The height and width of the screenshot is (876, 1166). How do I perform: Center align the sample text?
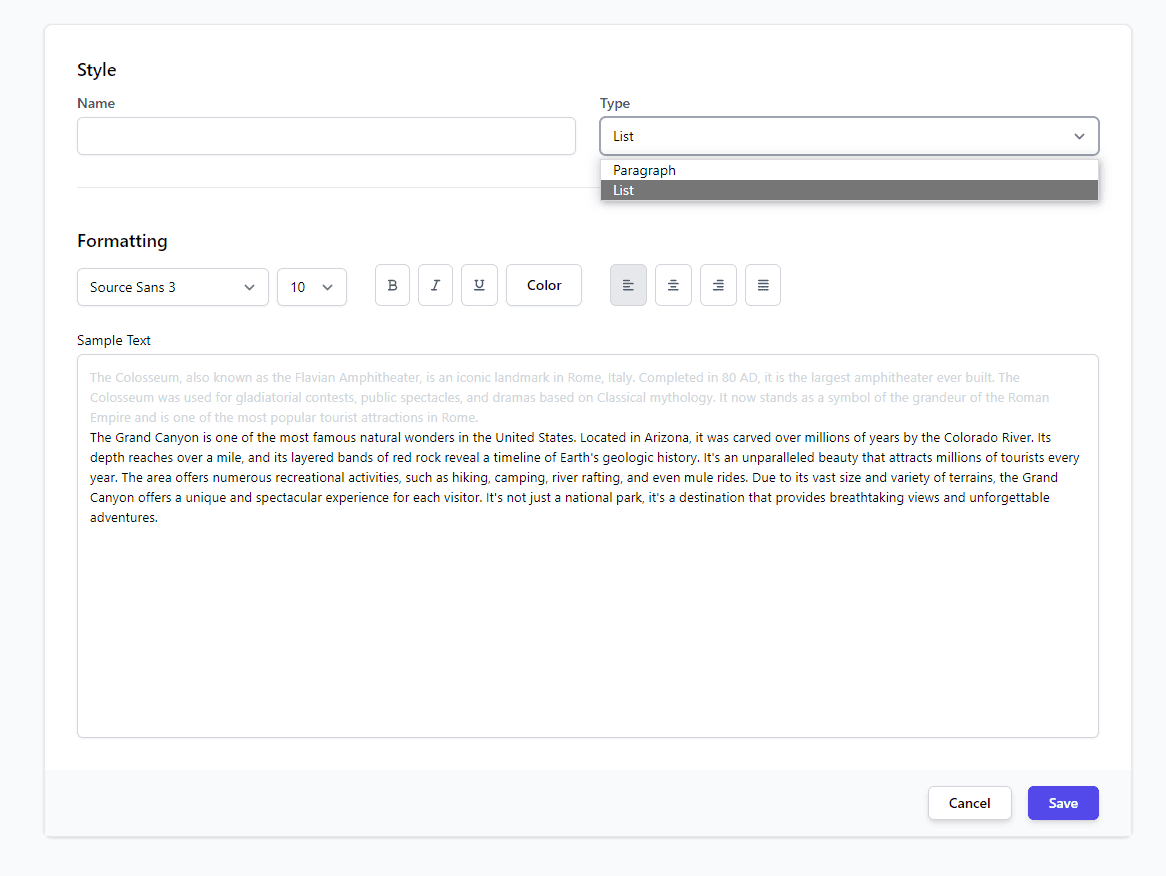pyautogui.click(x=673, y=286)
